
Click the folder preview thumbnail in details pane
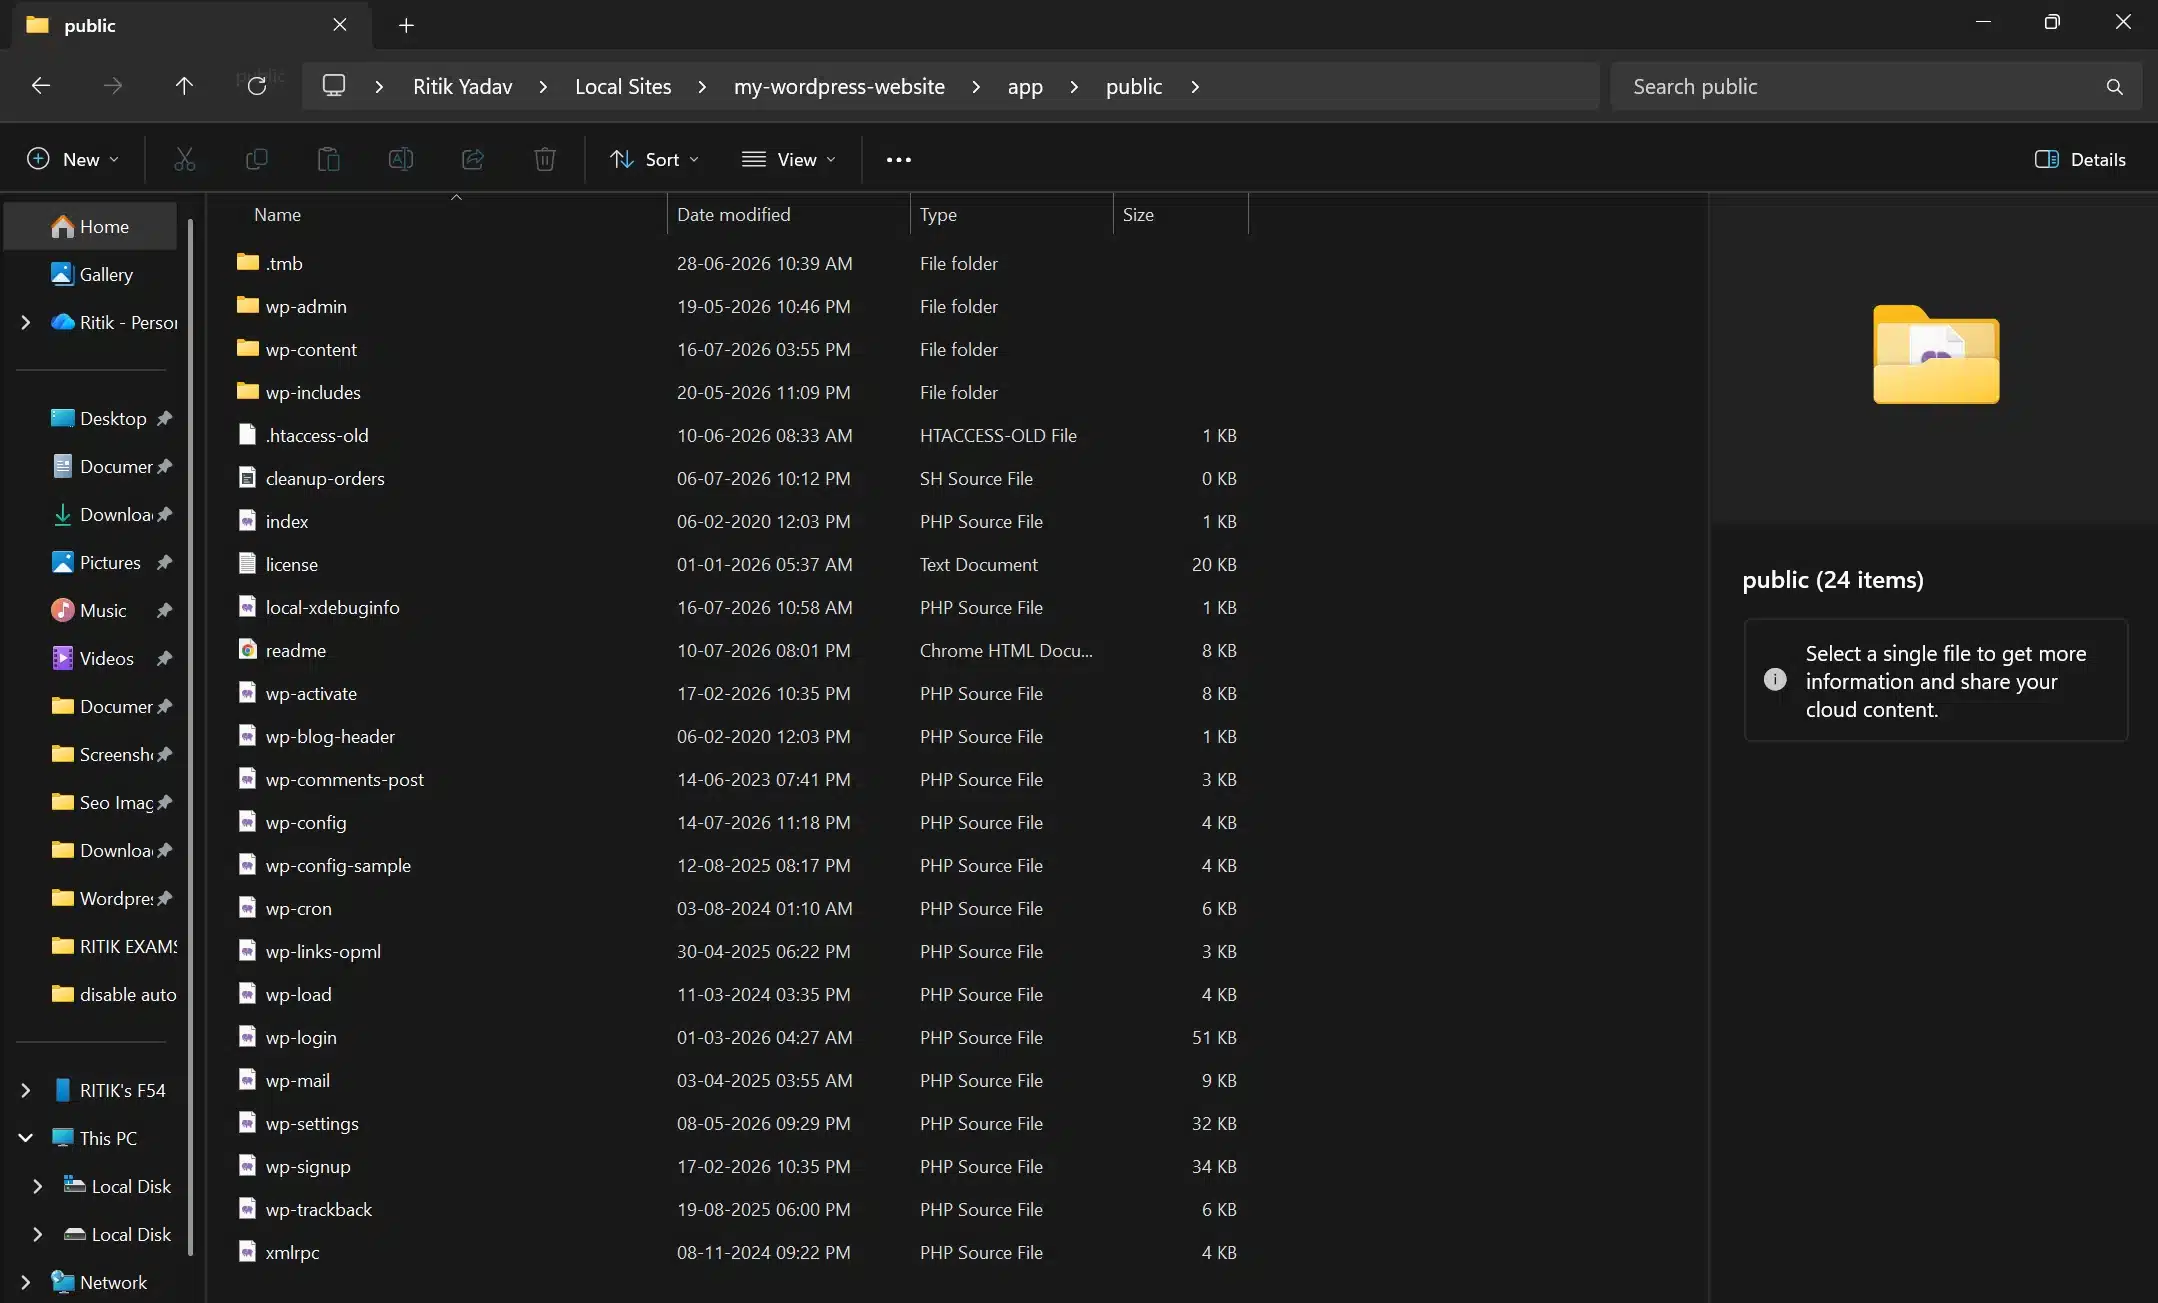1935,354
